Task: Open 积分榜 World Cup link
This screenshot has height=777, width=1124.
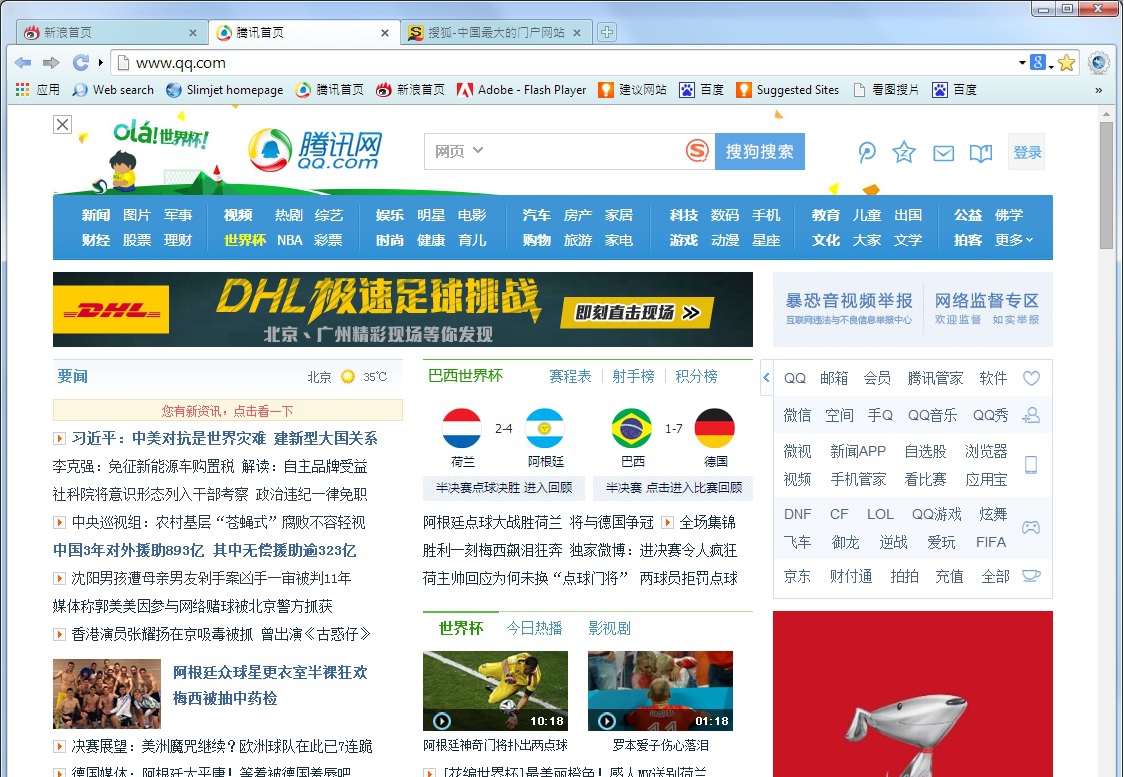Action: coord(696,376)
